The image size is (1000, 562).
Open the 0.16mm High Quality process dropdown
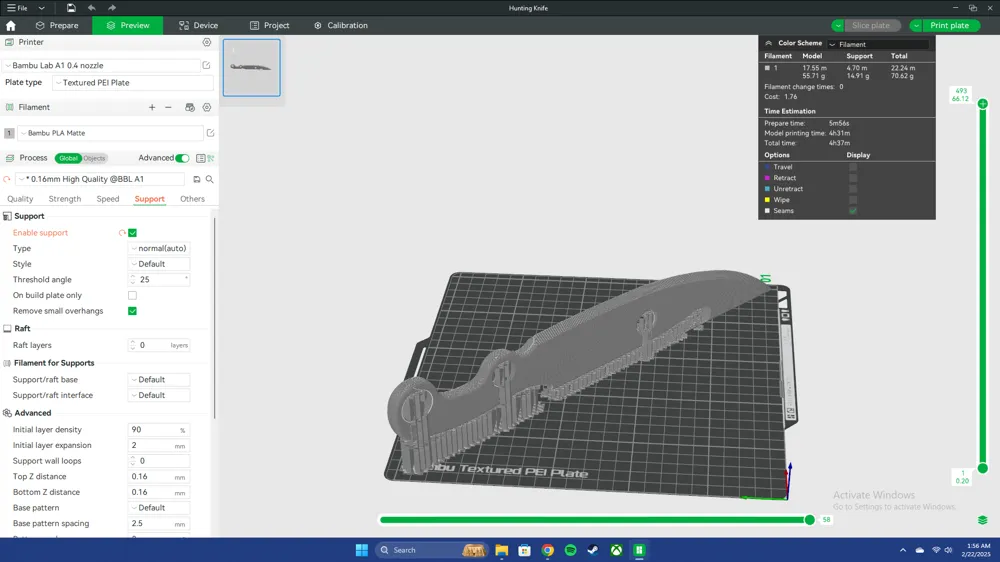[x=101, y=179]
